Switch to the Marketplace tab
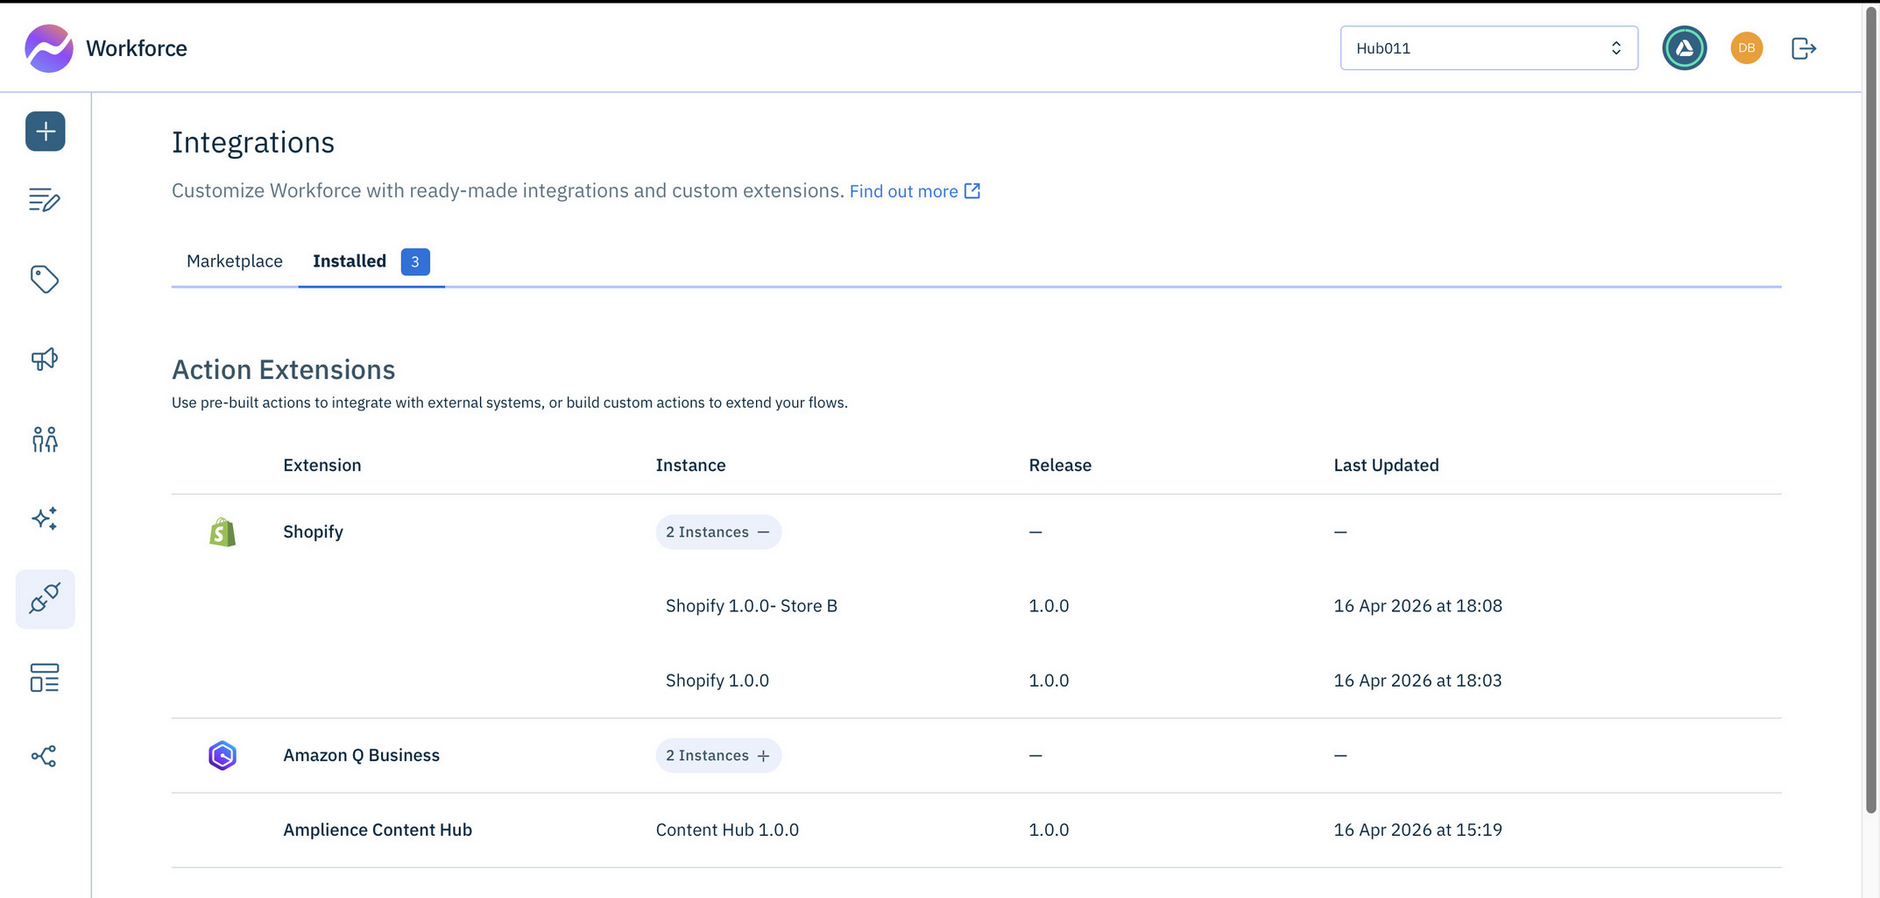 [235, 261]
